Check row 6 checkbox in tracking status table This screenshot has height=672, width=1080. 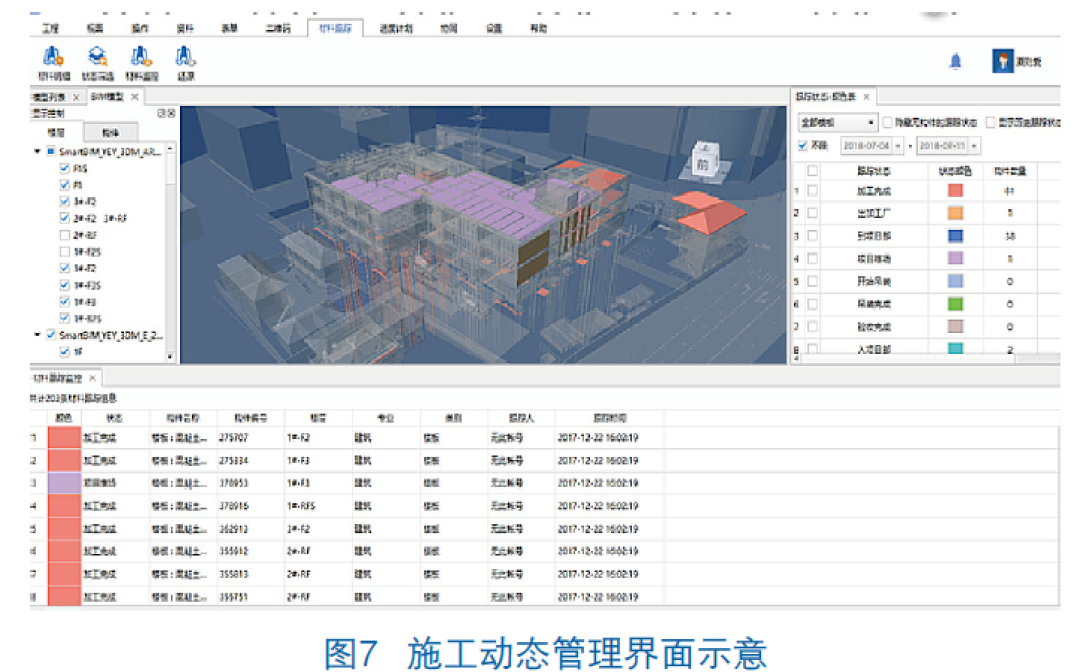tap(813, 304)
